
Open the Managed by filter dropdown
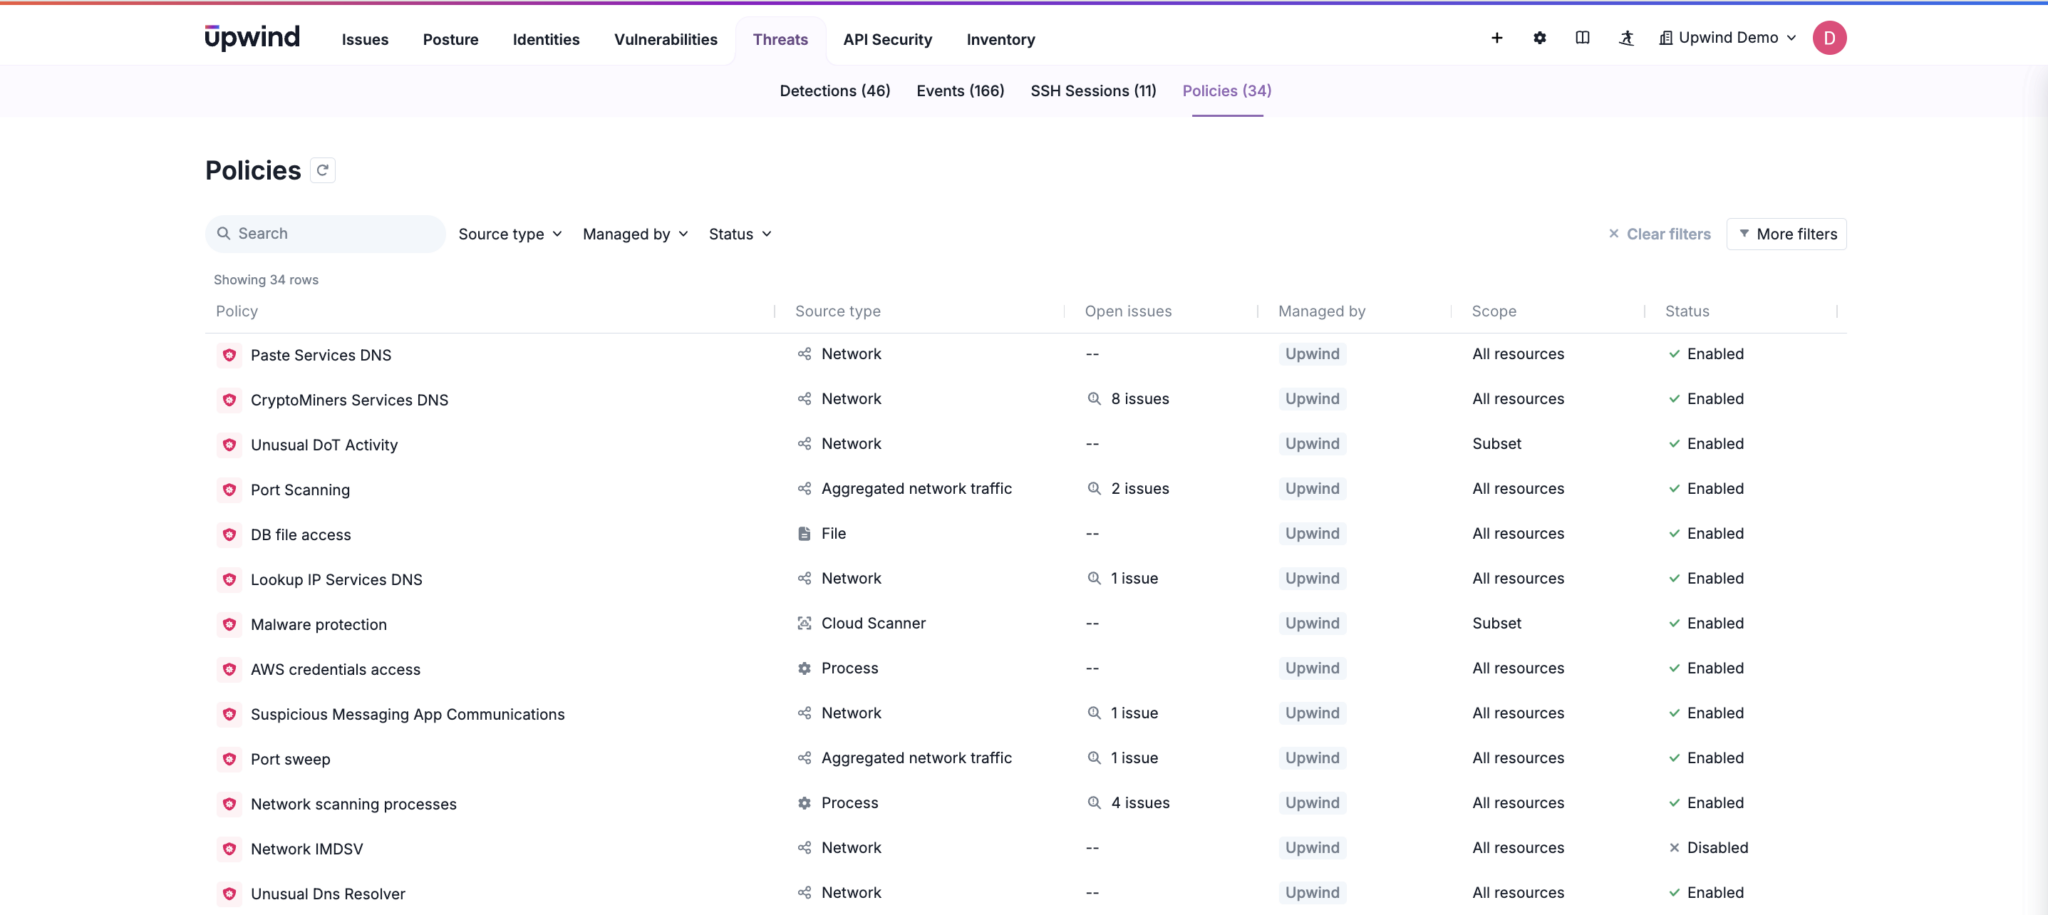635,234
